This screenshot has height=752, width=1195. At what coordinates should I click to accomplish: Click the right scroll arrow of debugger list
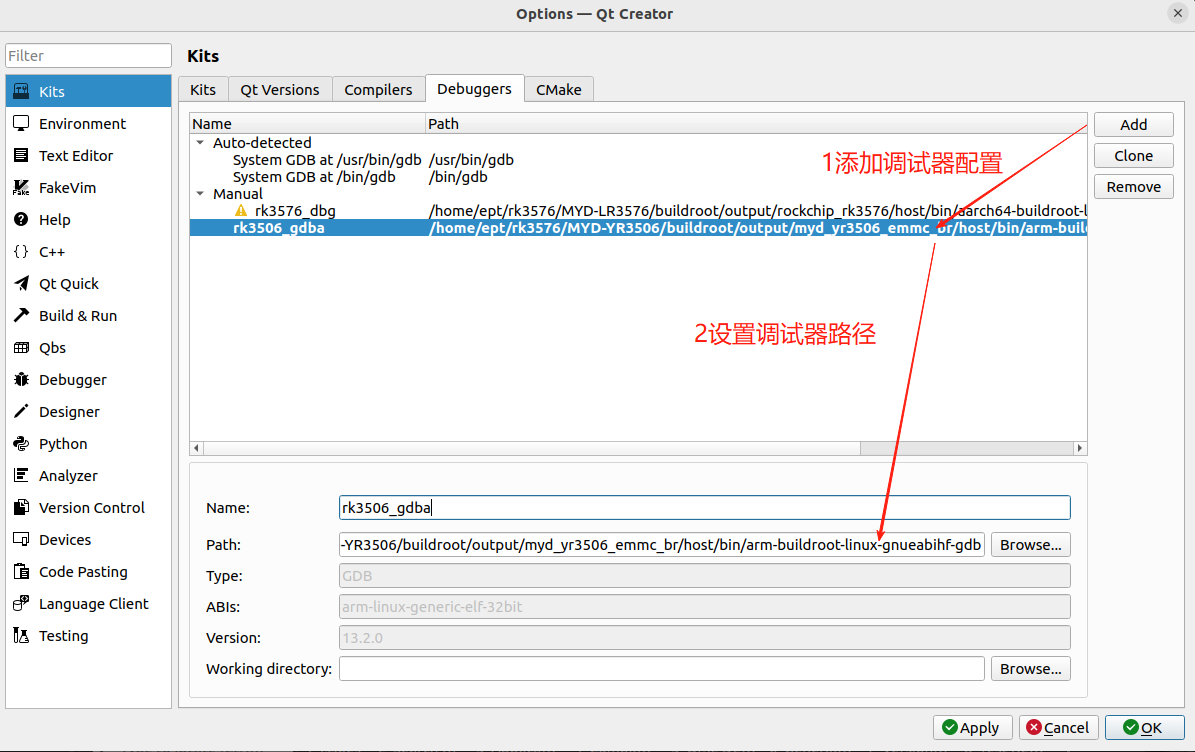coord(1079,448)
